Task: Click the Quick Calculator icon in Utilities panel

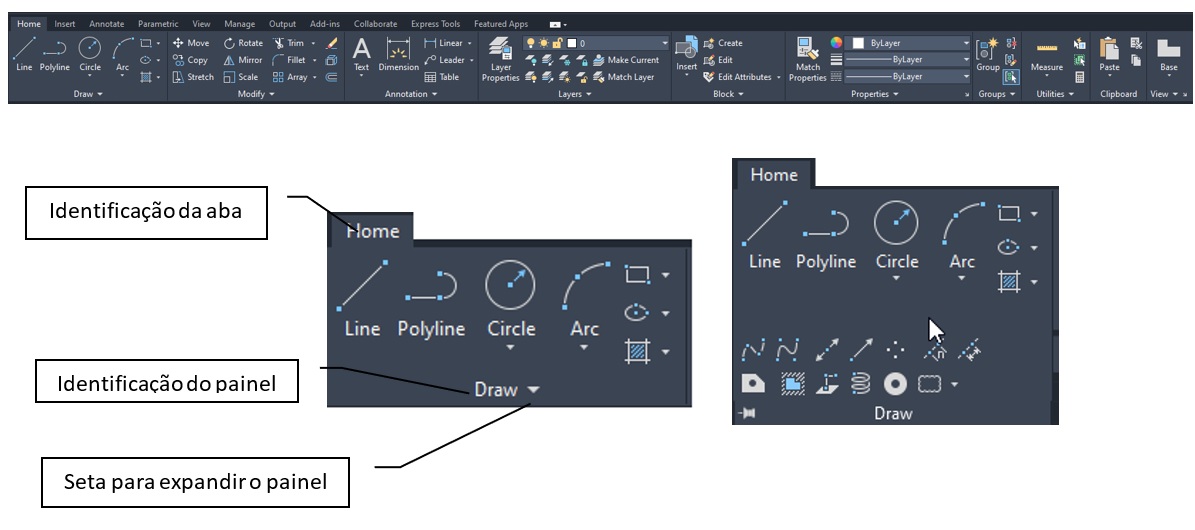Action: pos(1080,77)
